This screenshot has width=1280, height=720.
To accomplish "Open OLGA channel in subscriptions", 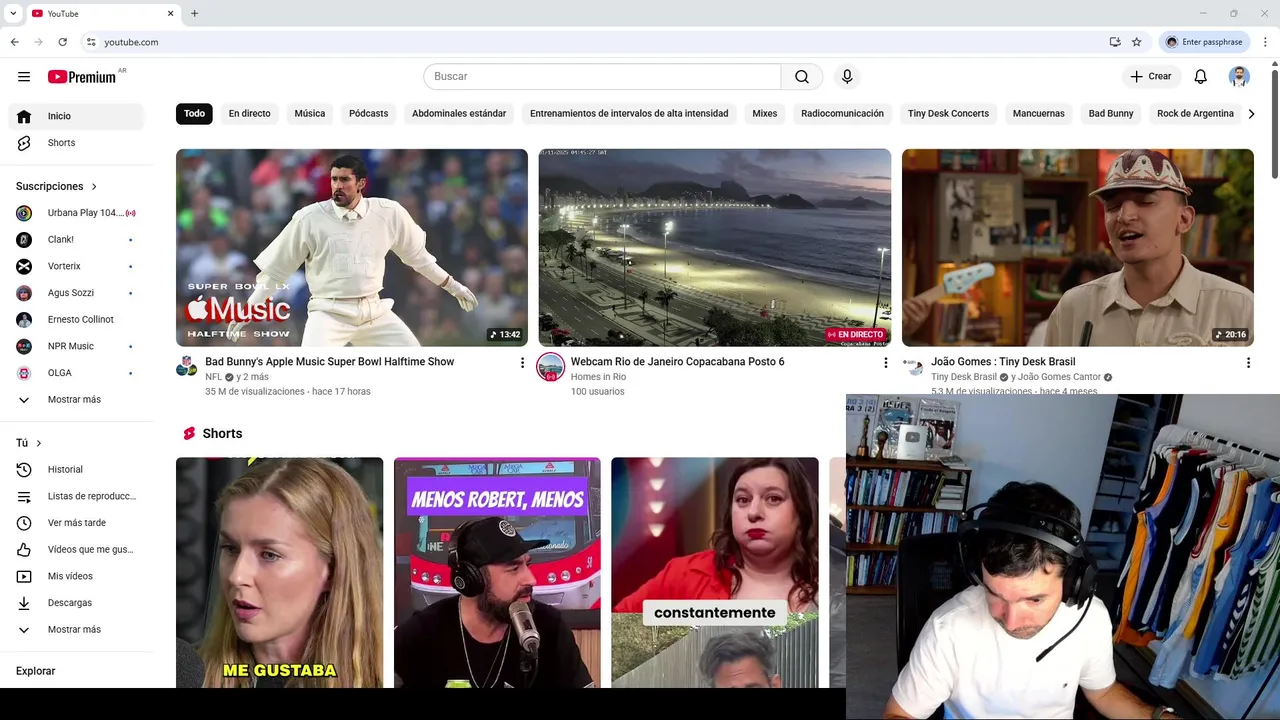I will pyautogui.click(x=76, y=373).
